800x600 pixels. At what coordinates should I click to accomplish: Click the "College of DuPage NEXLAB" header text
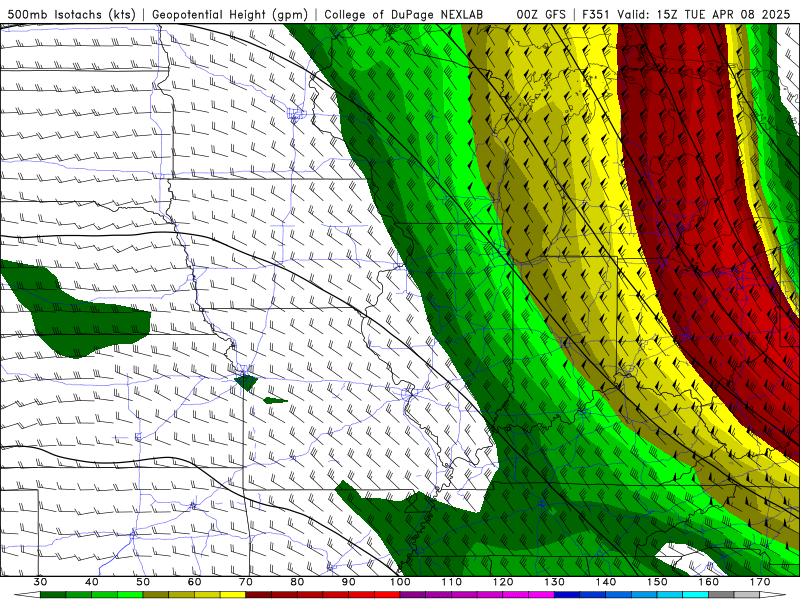click(x=403, y=14)
